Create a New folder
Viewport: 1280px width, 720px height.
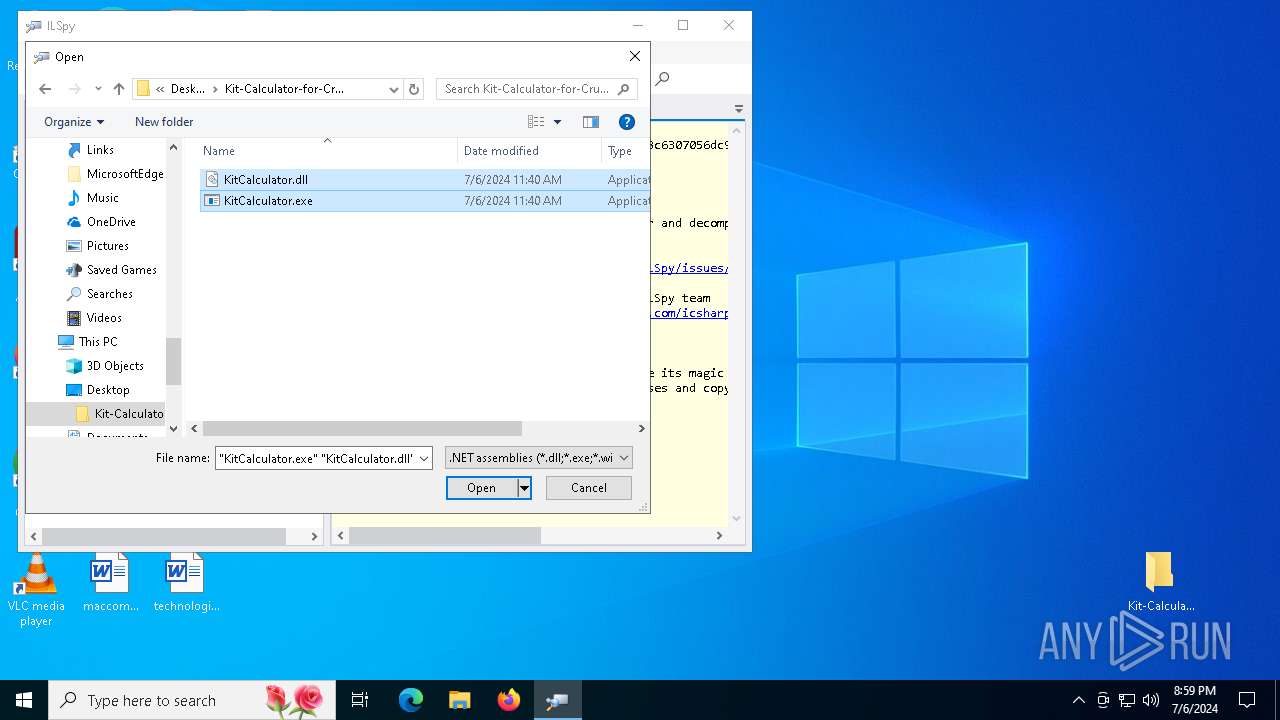point(164,122)
